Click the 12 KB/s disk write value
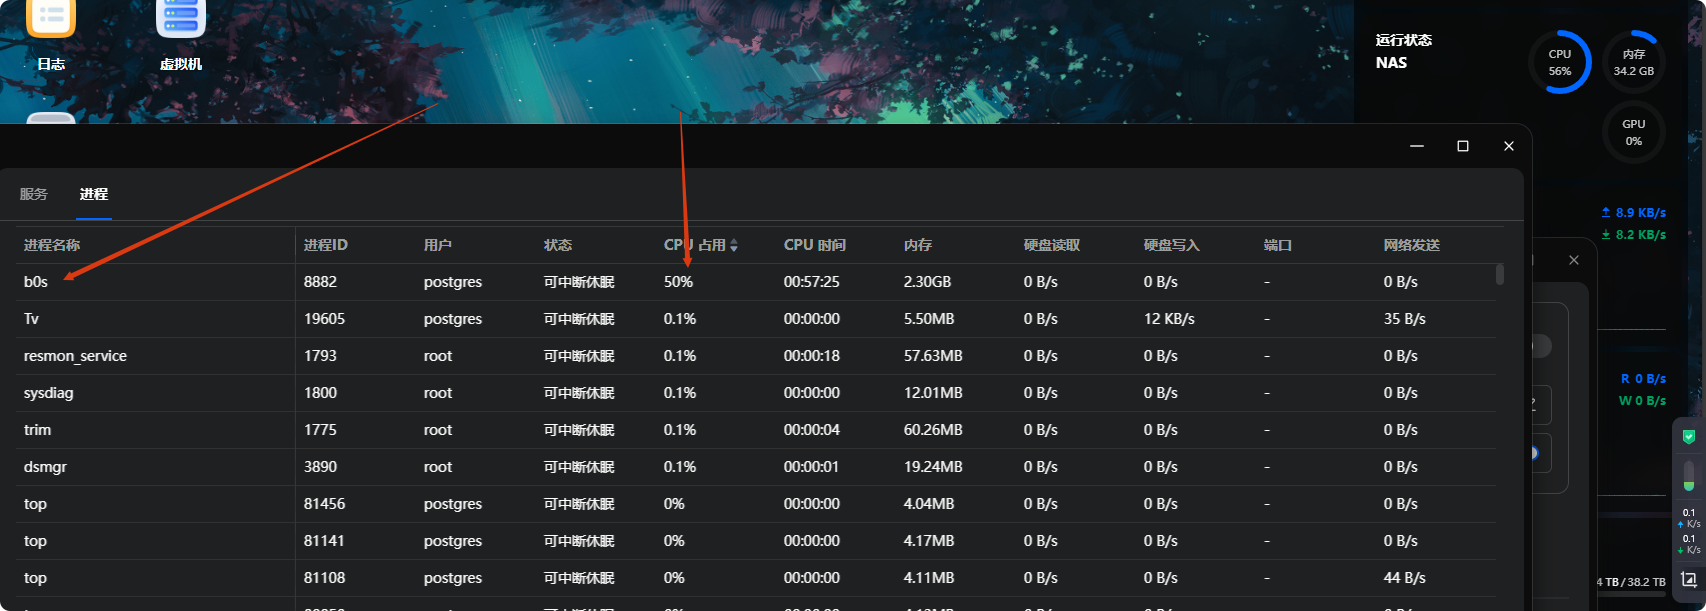This screenshot has width=1706, height=611. 1169,319
